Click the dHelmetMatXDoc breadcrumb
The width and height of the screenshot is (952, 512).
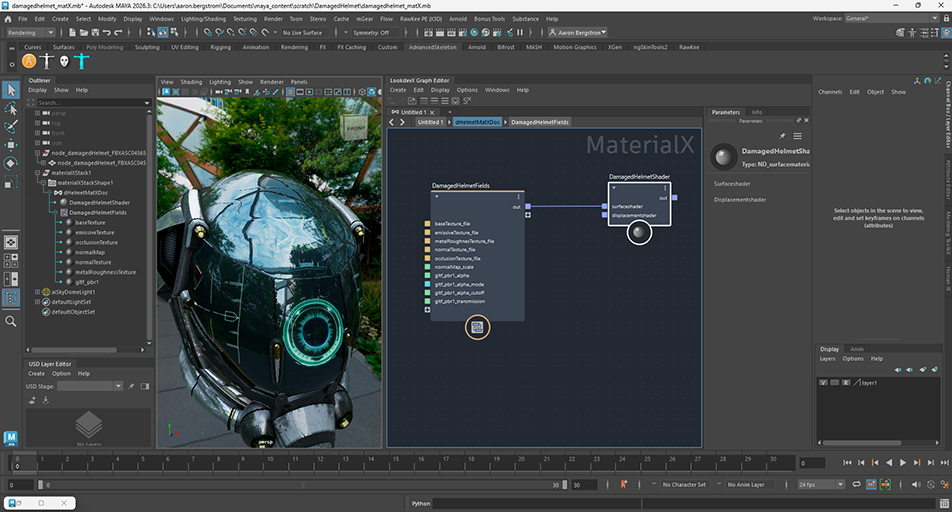[x=477, y=122]
